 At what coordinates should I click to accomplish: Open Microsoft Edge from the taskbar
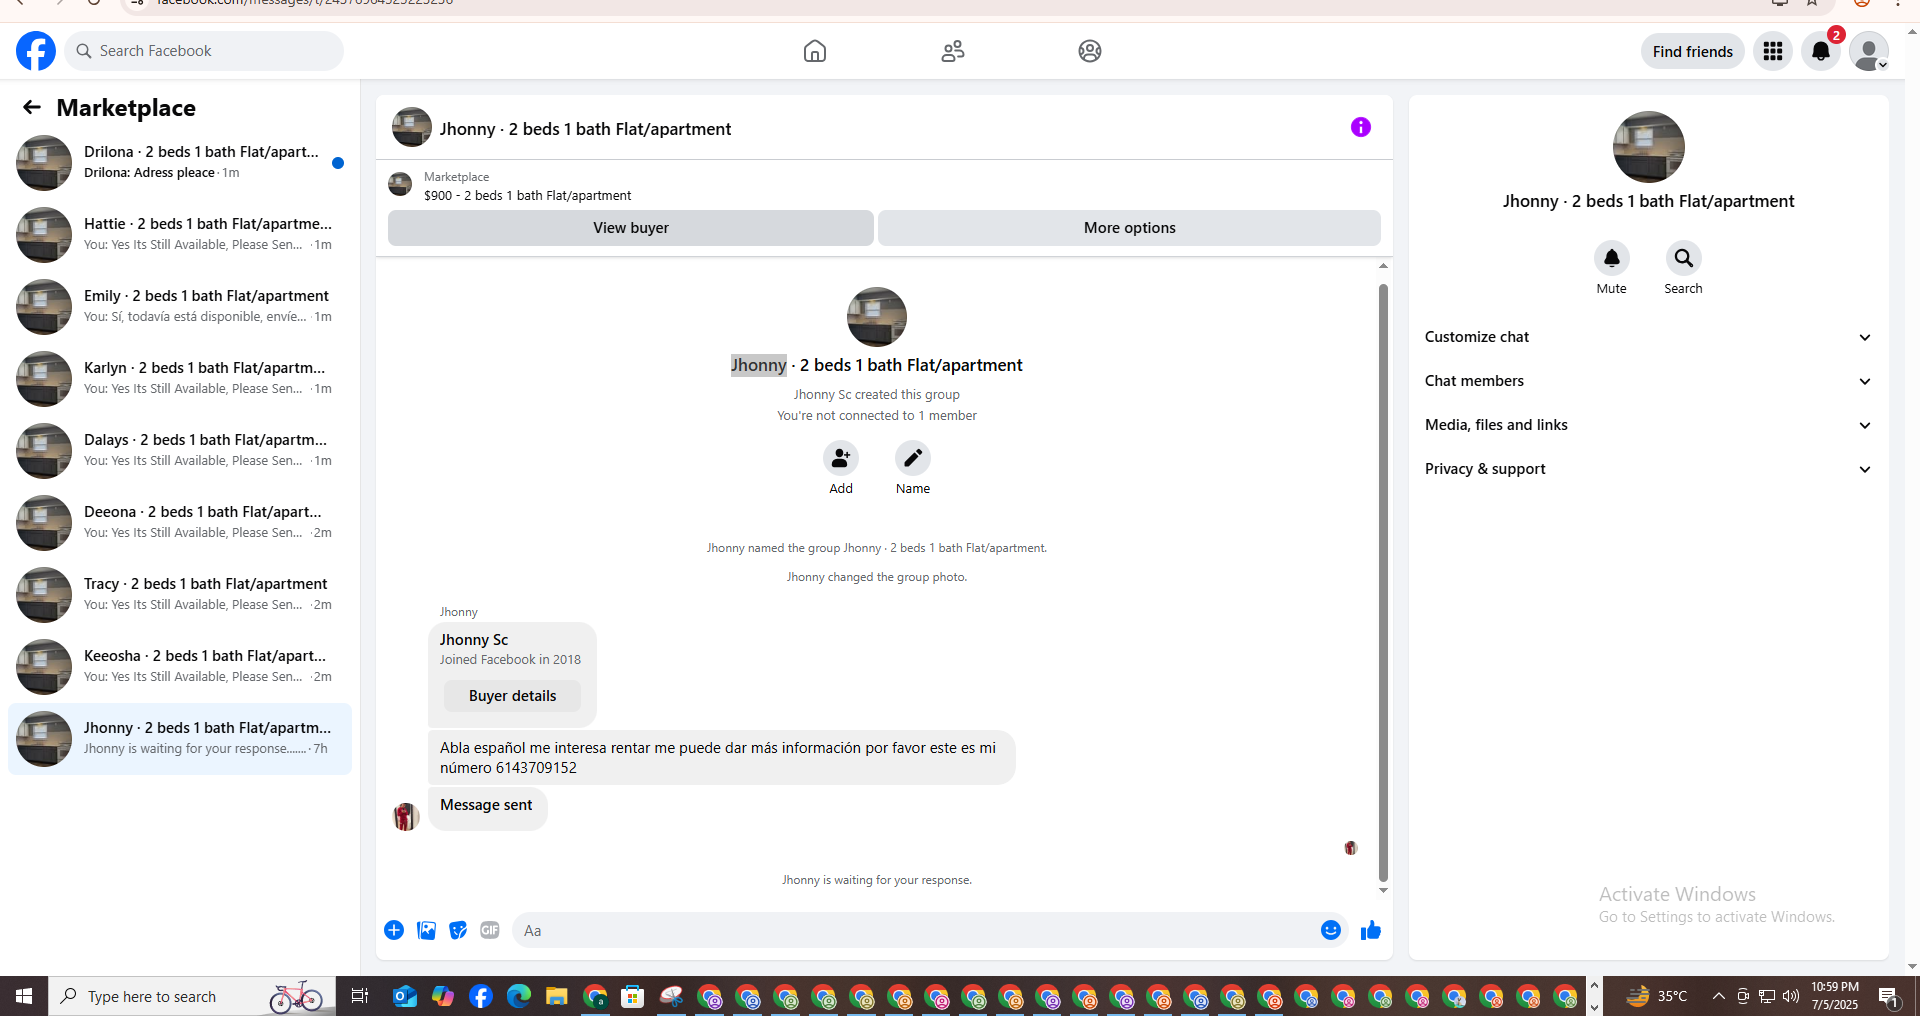point(519,996)
